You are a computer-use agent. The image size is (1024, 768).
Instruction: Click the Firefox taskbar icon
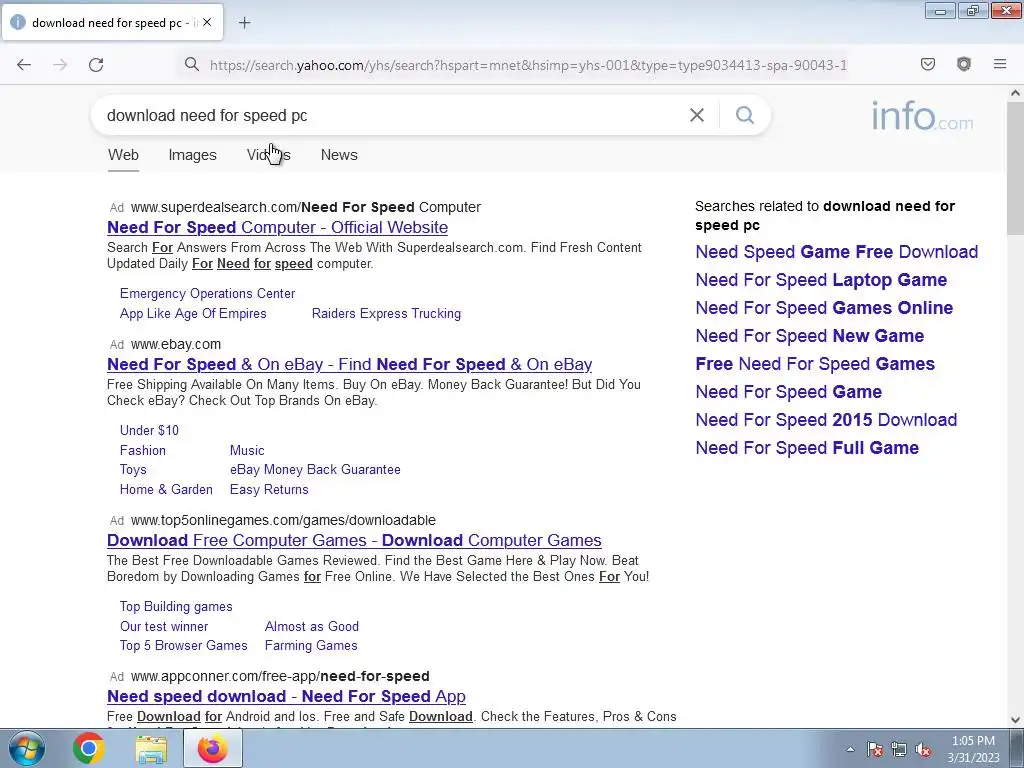(212, 748)
